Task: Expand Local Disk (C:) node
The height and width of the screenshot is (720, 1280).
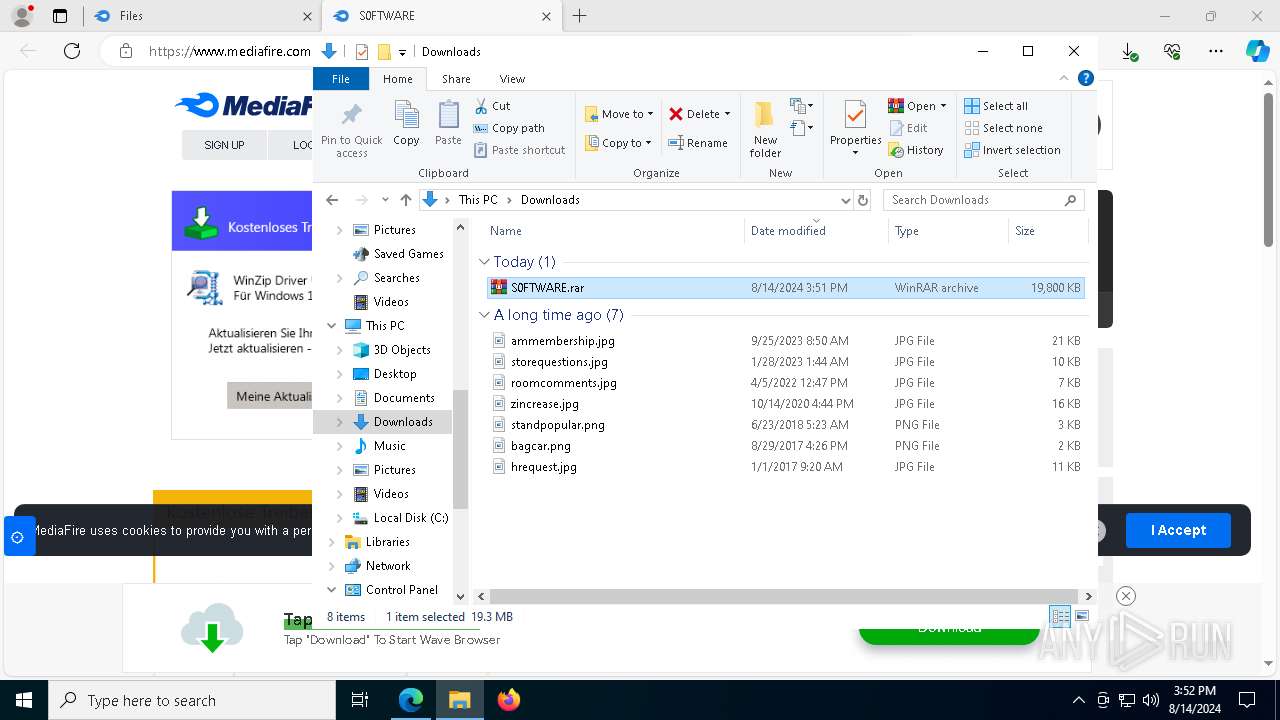Action: [340, 518]
